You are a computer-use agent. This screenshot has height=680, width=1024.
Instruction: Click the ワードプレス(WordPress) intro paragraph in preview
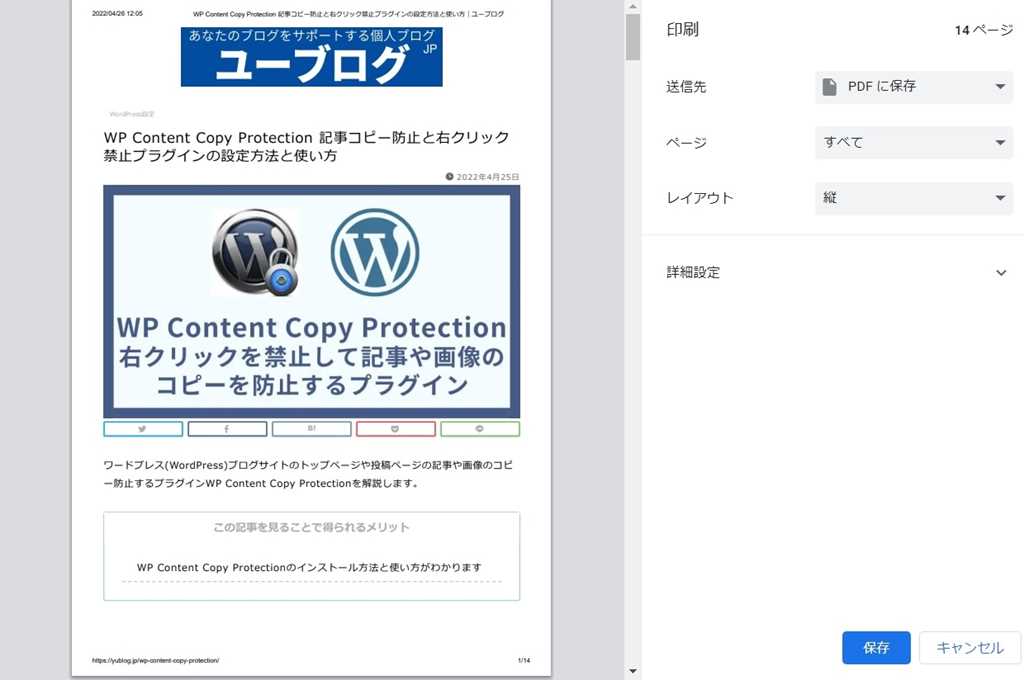click(308, 474)
